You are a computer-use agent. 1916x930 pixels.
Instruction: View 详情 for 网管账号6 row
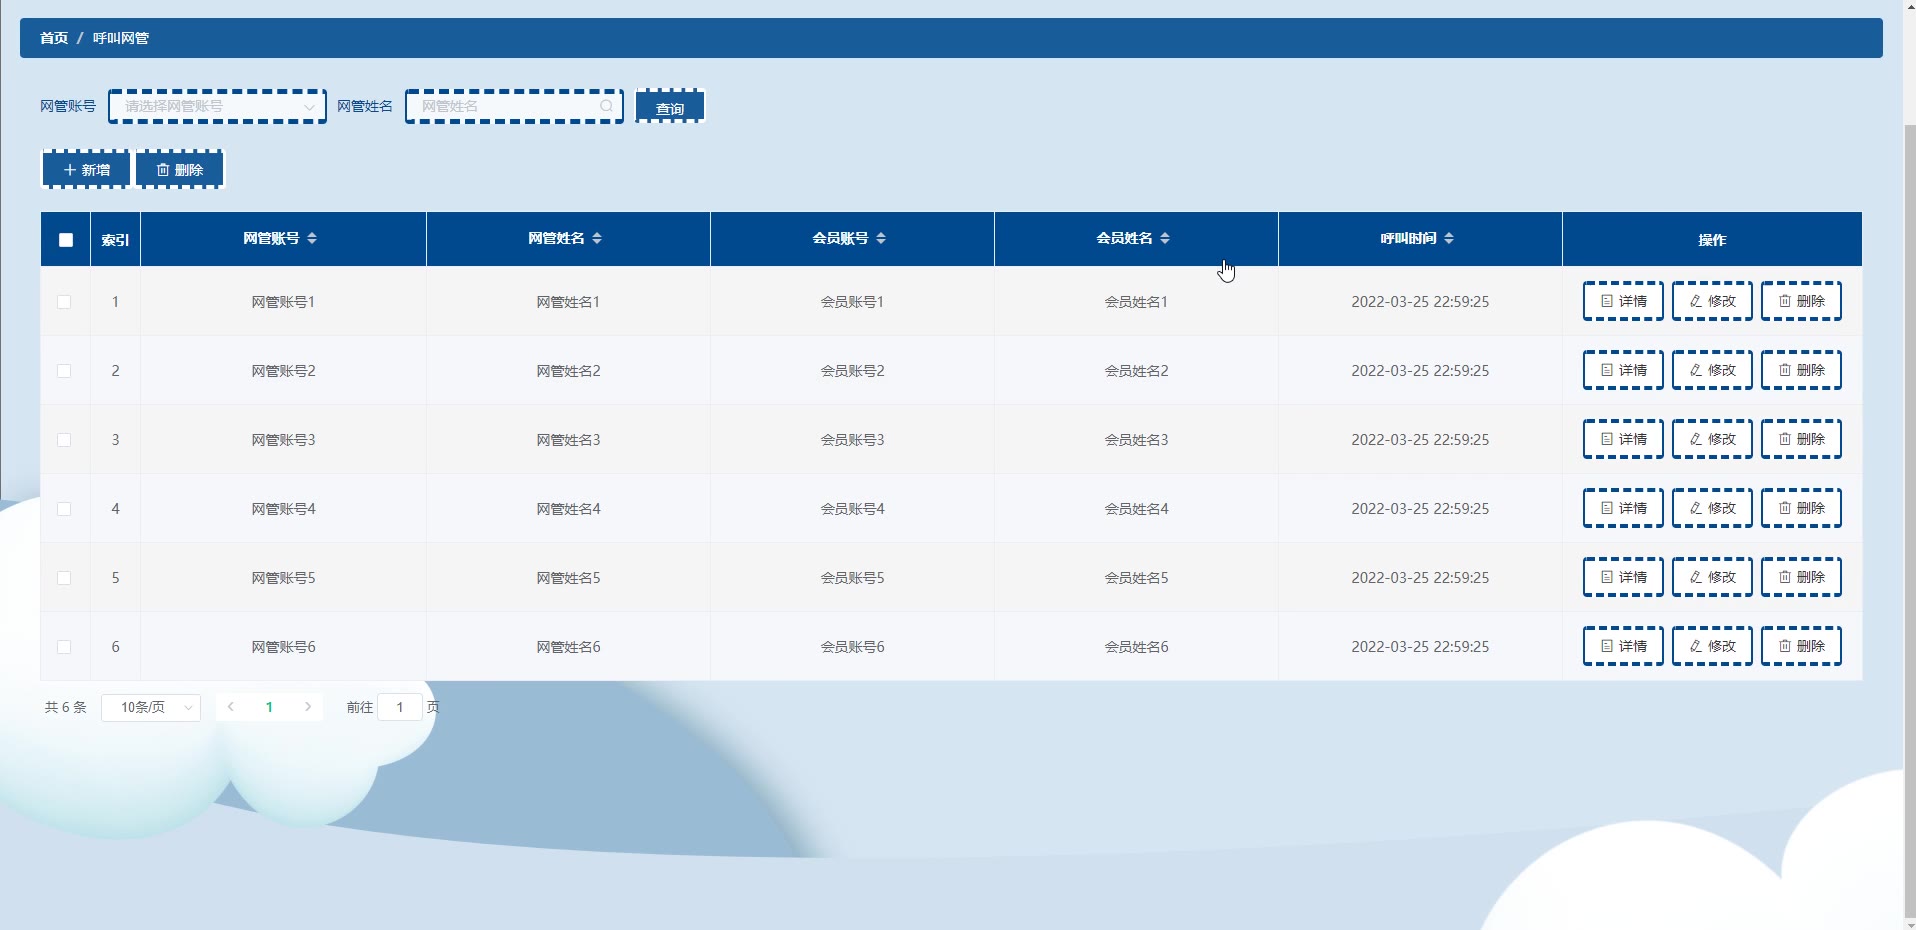pyautogui.click(x=1623, y=646)
